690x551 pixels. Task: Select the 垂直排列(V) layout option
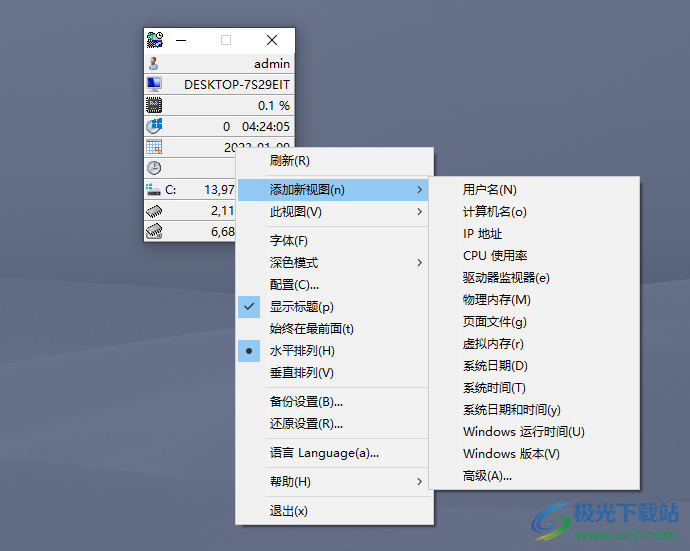click(x=334, y=373)
